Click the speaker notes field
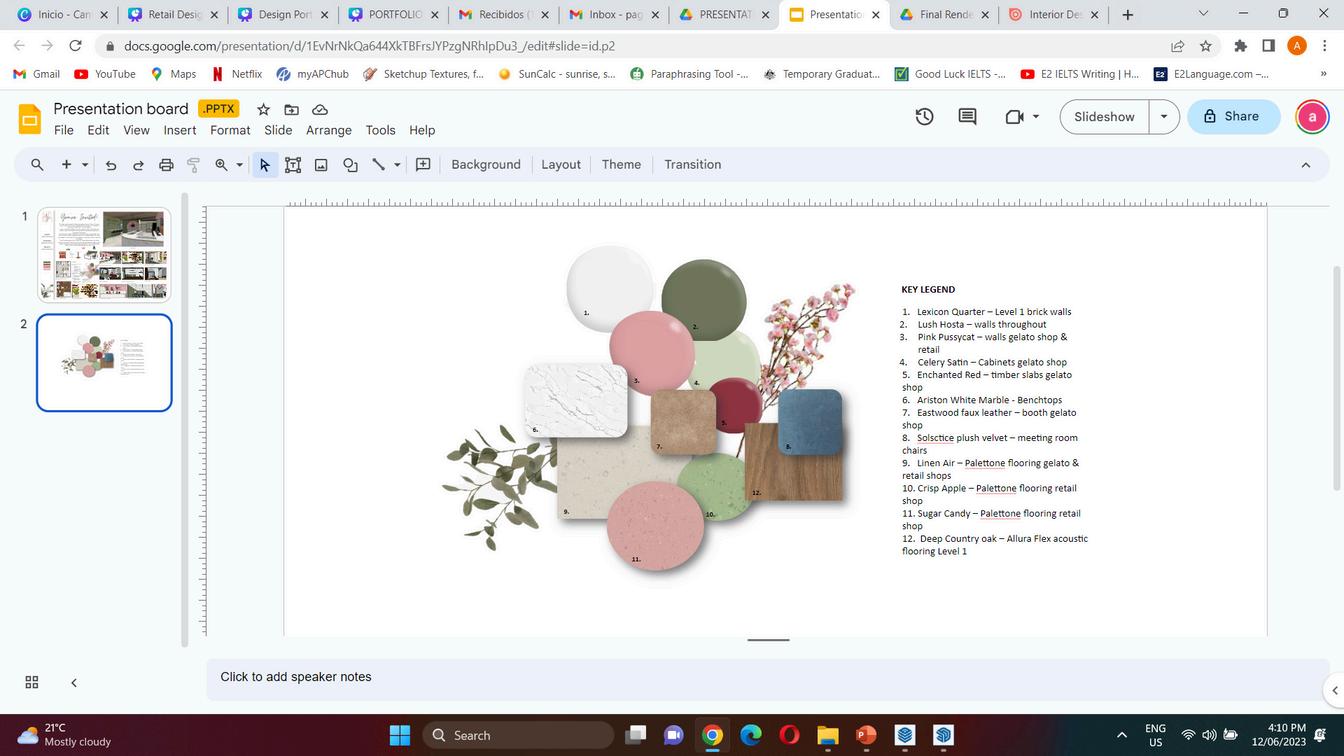Image resolution: width=1344 pixels, height=756 pixels. (x=766, y=677)
